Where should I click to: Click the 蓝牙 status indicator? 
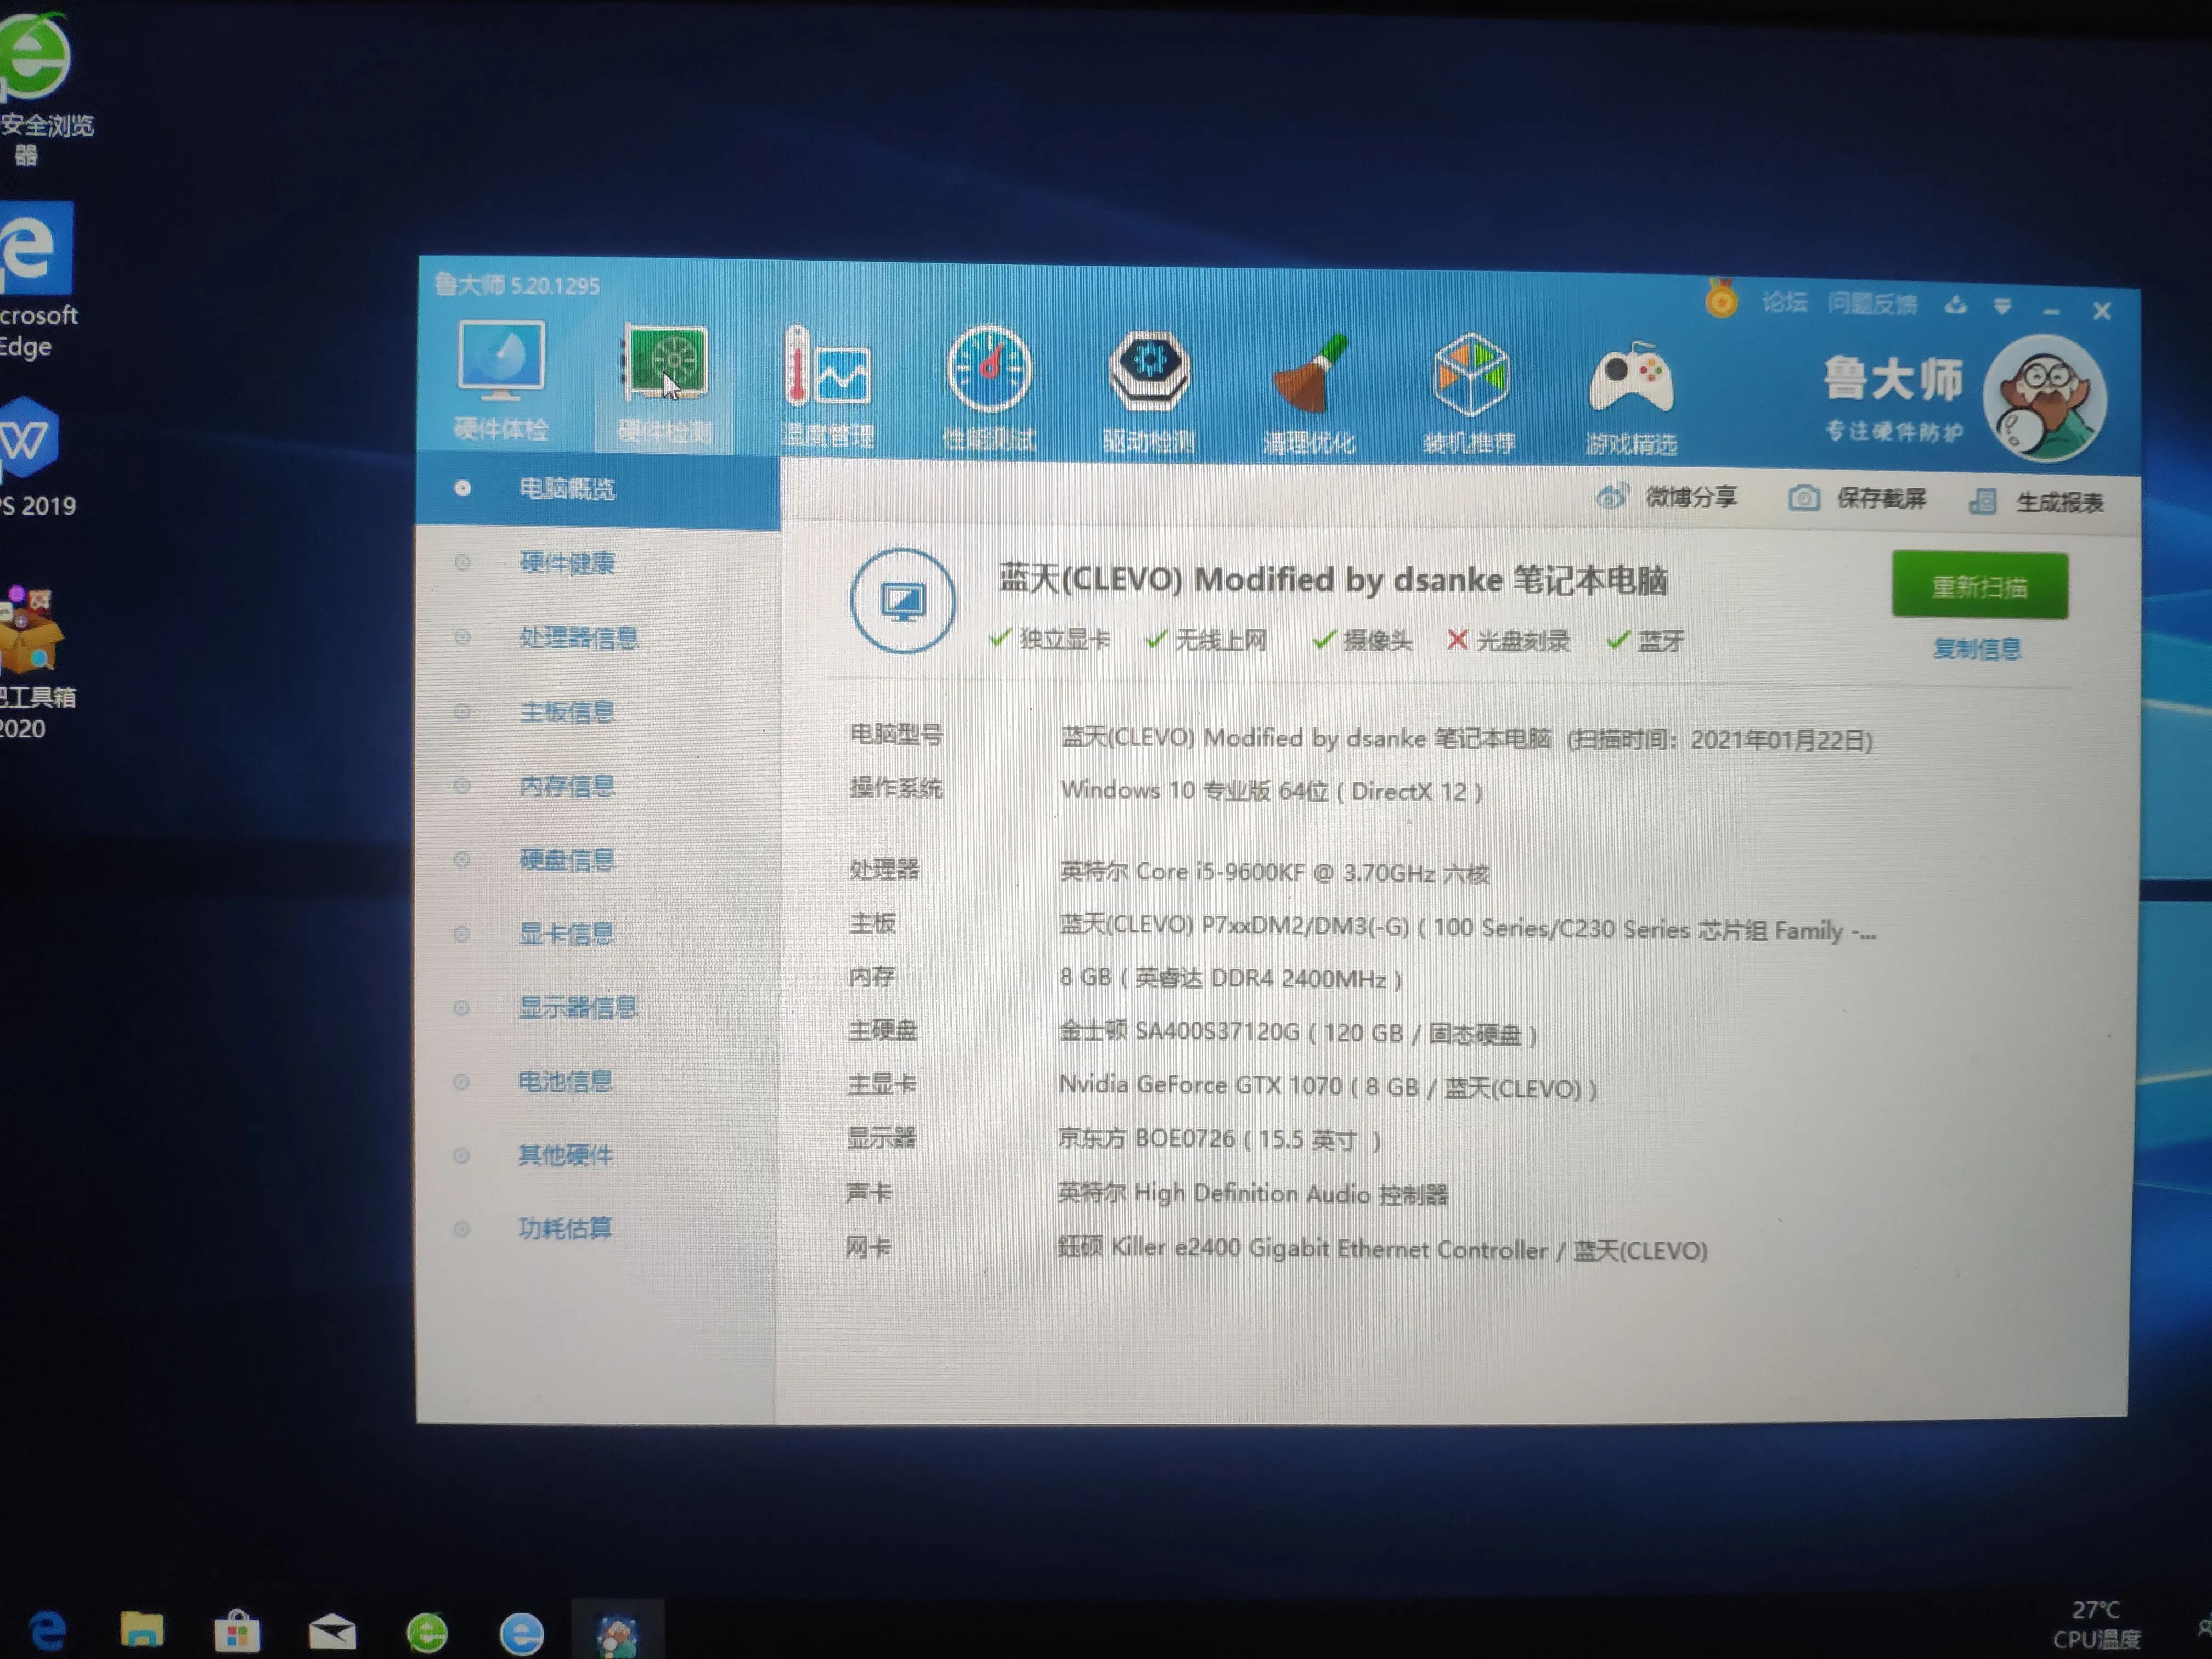1645,641
